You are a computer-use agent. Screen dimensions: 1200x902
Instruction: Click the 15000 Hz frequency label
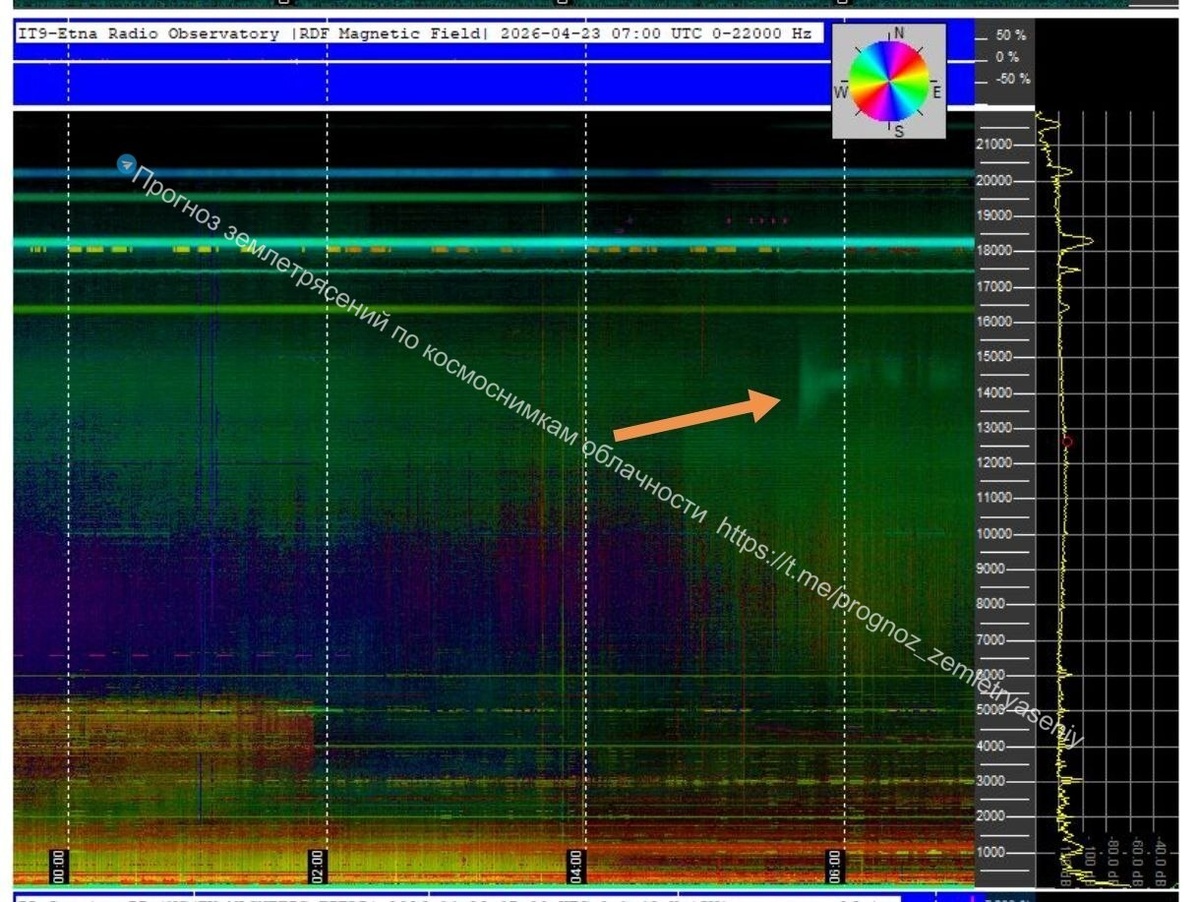click(x=996, y=357)
